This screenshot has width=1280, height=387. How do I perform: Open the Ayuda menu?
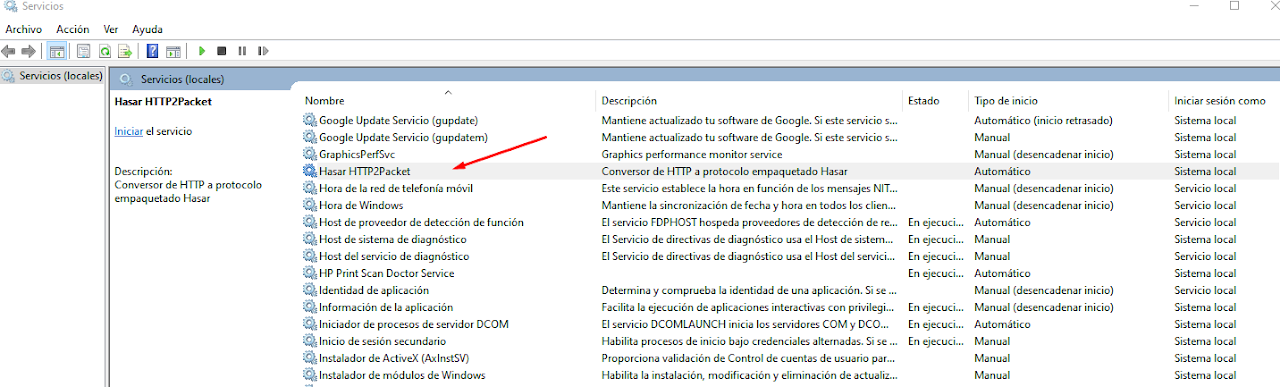pos(147,29)
